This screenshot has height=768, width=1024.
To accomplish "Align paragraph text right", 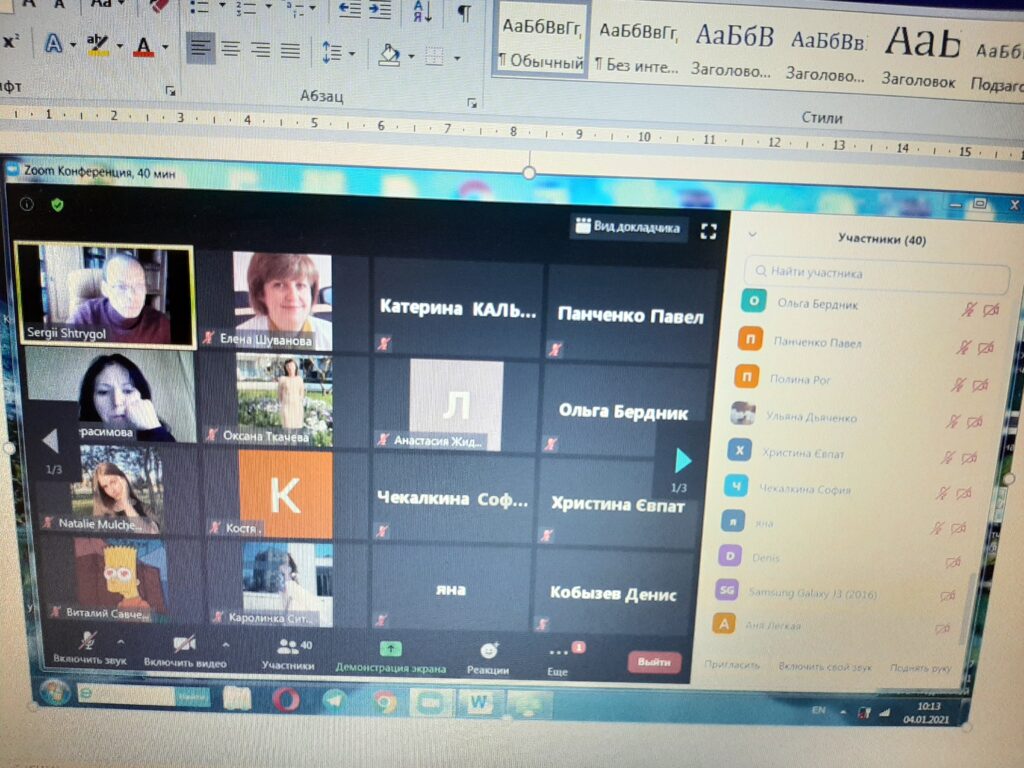I will pos(260,50).
